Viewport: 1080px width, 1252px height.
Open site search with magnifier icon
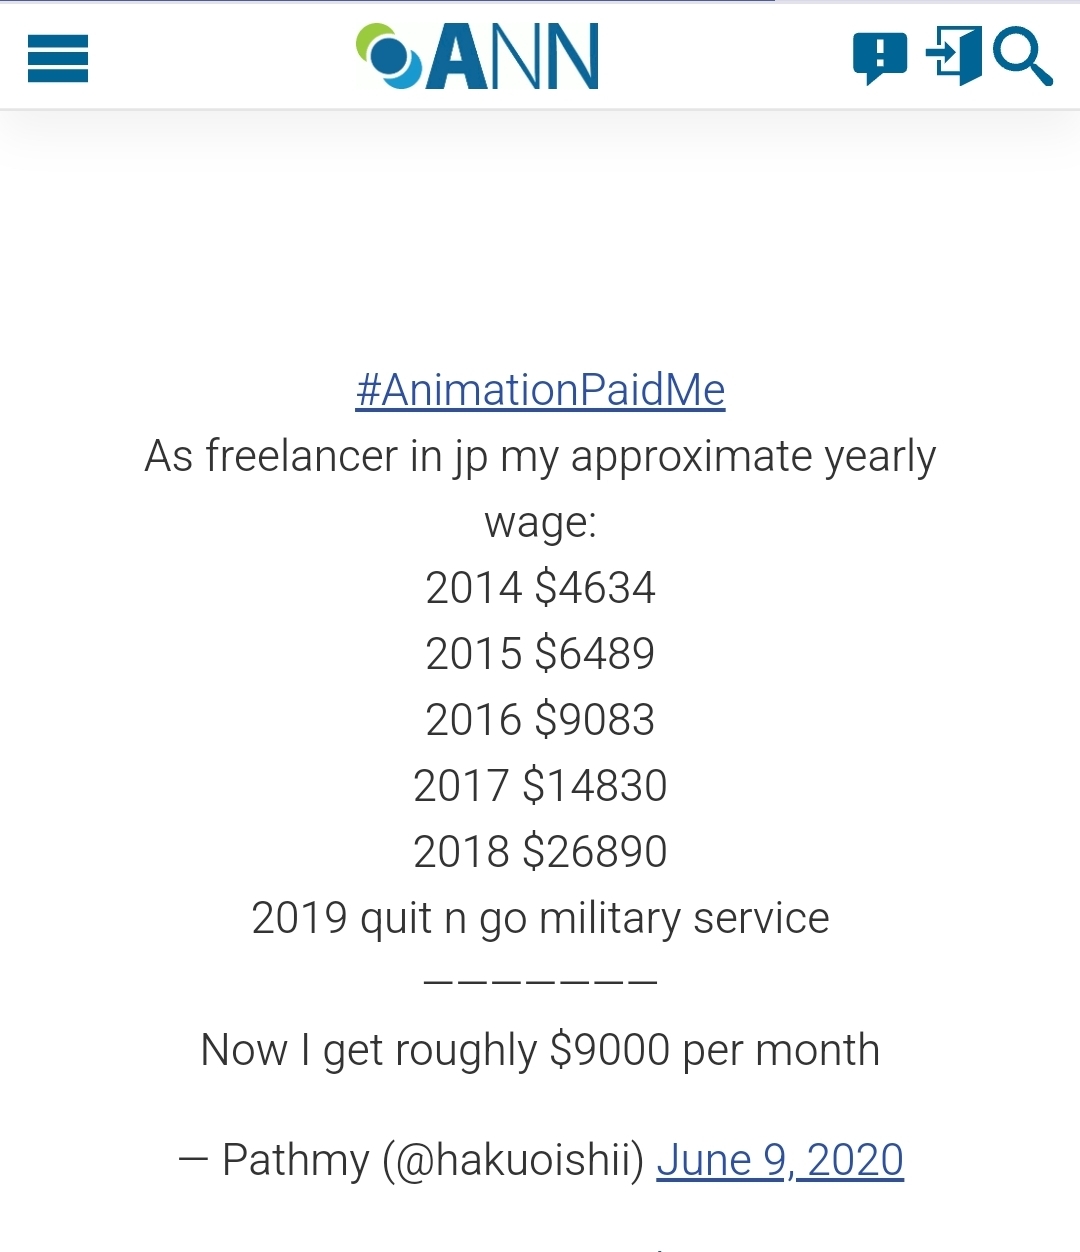click(x=1022, y=57)
